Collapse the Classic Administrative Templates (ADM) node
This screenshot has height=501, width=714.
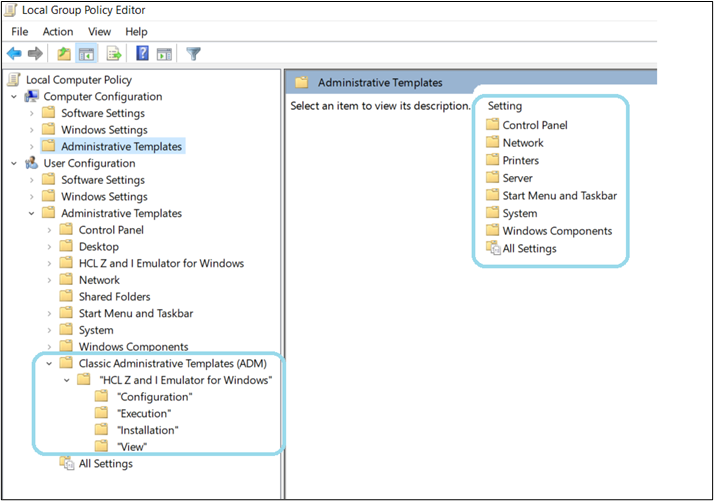click(49, 363)
